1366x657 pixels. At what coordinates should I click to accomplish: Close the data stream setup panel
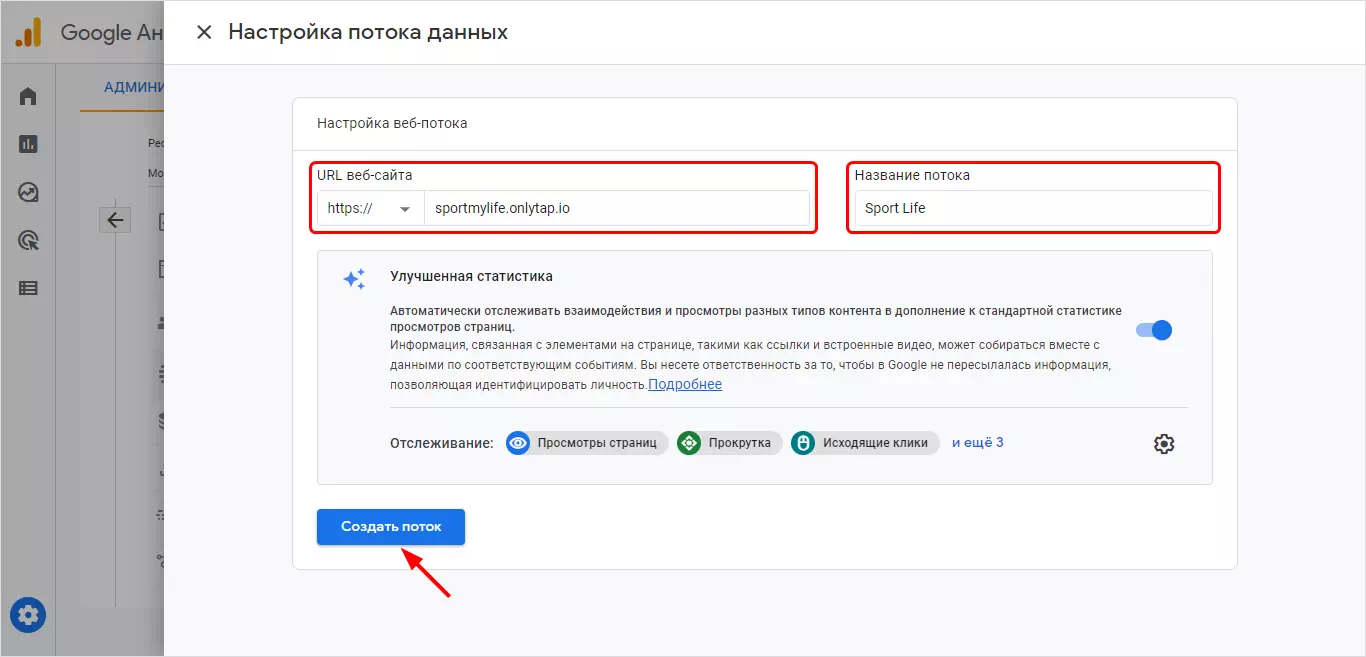(x=204, y=32)
